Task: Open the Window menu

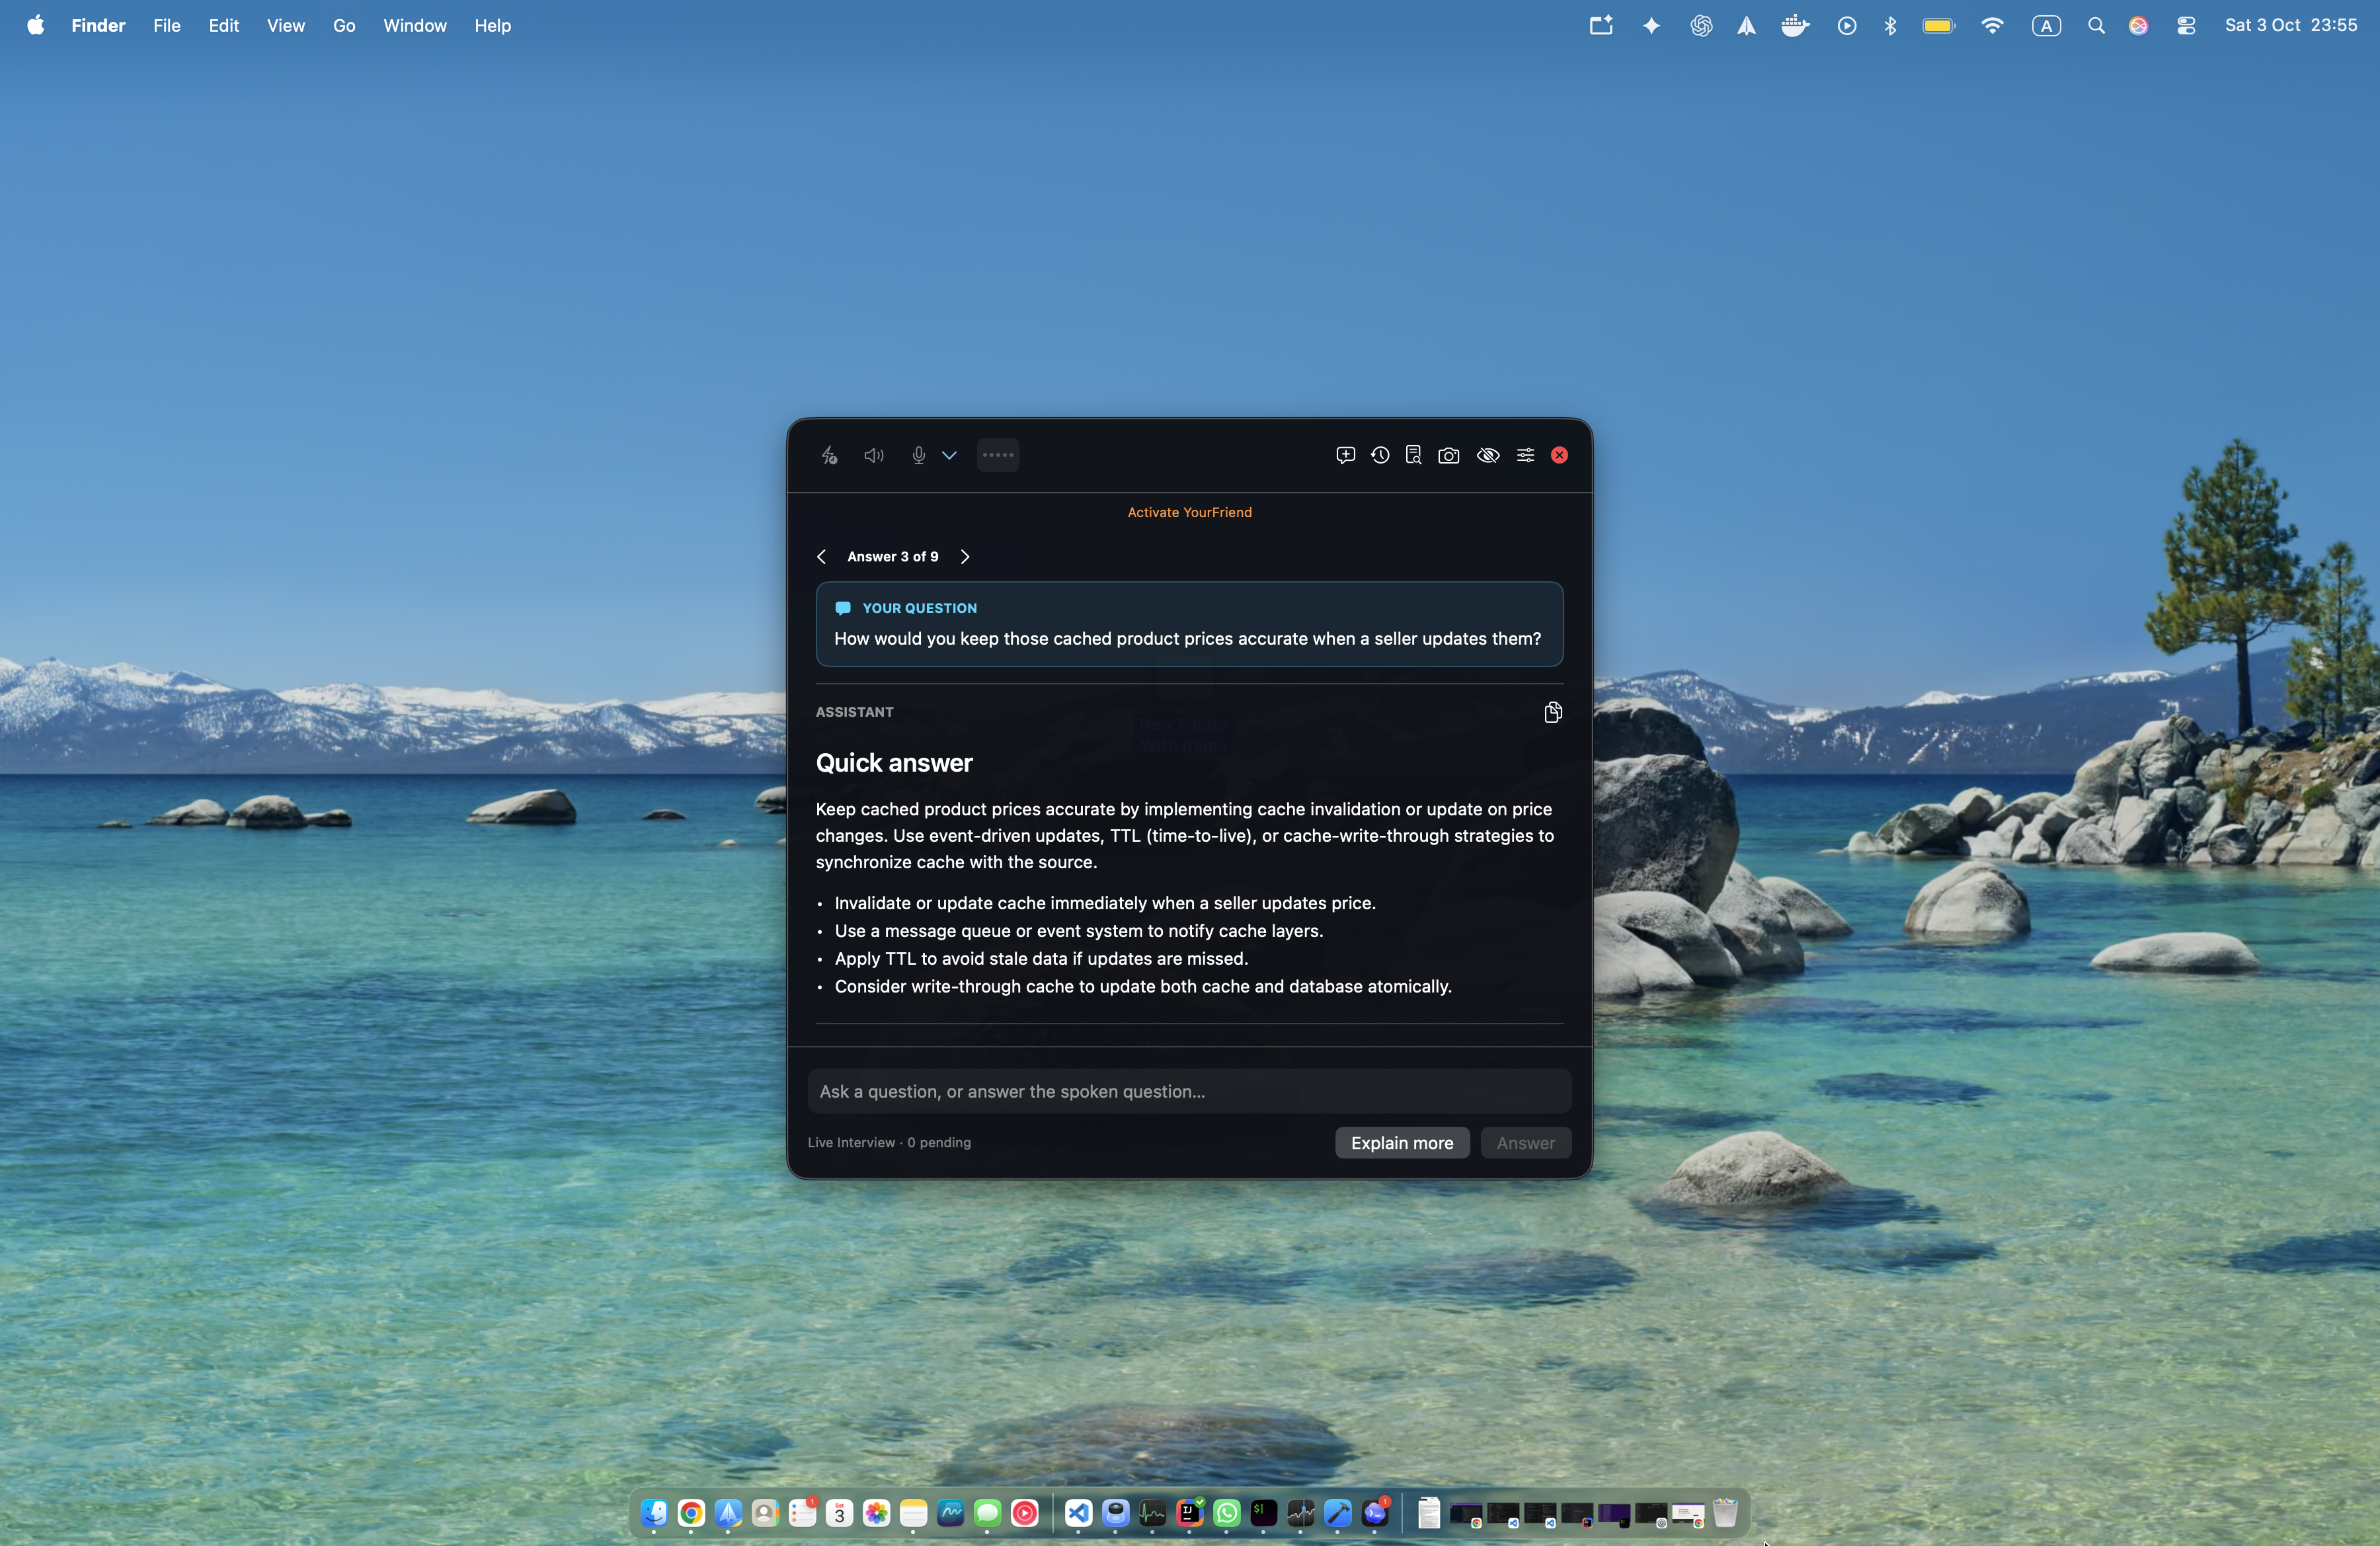Action: [x=414, y=25]
